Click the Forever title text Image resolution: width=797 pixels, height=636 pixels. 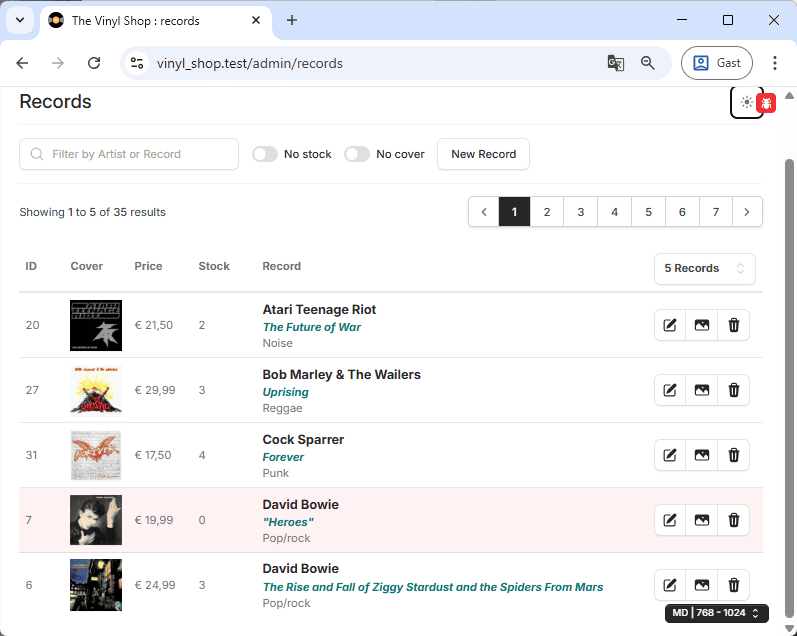(283, 457)
